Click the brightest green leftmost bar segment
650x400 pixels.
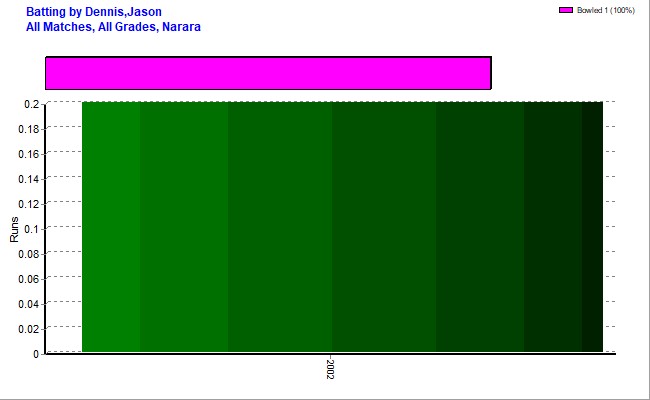(x=110, y=227)
